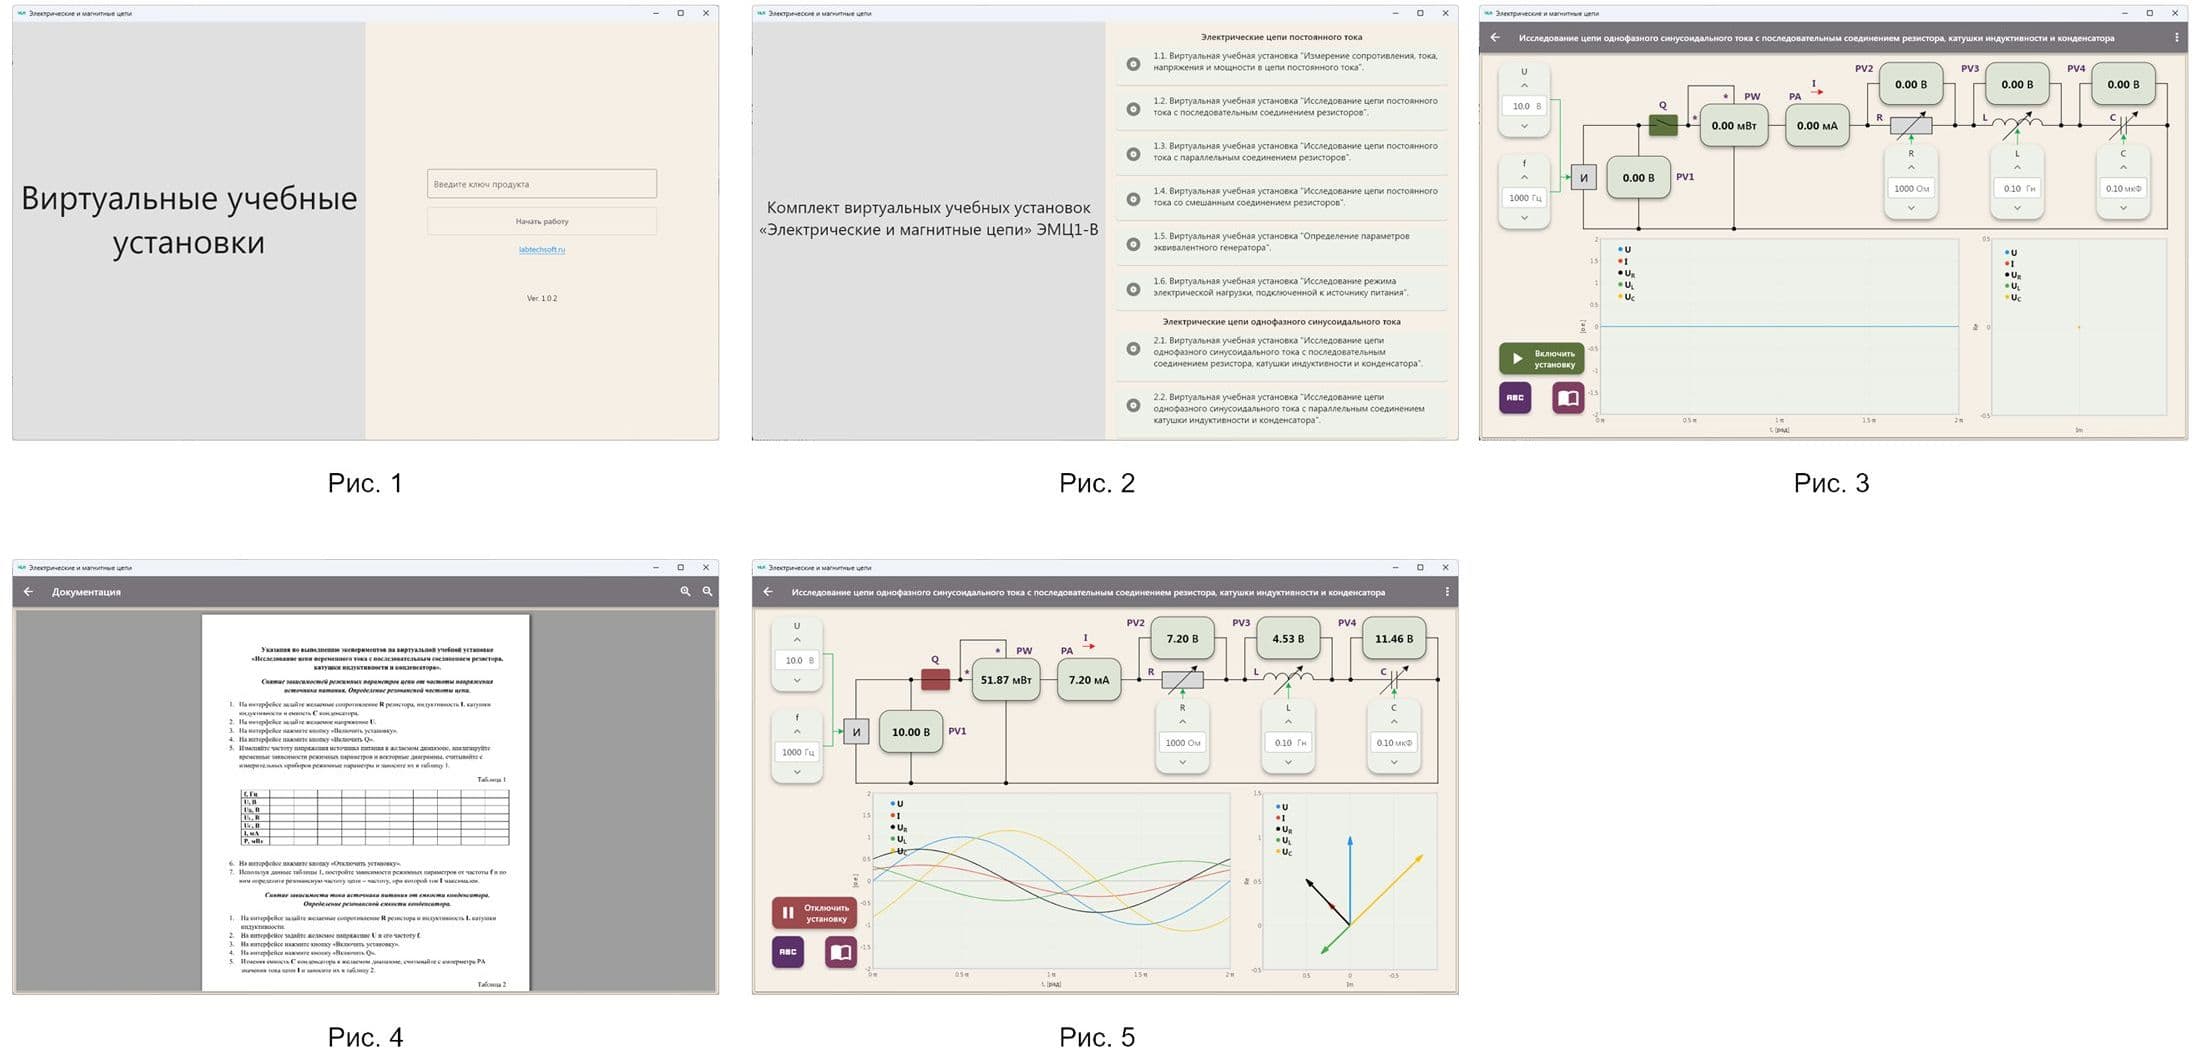The height and width of the screenshot is (1057, 2200).
Task: Click variable inductor L symbol in Рис. 5
Action: [x=1288, y=679]
